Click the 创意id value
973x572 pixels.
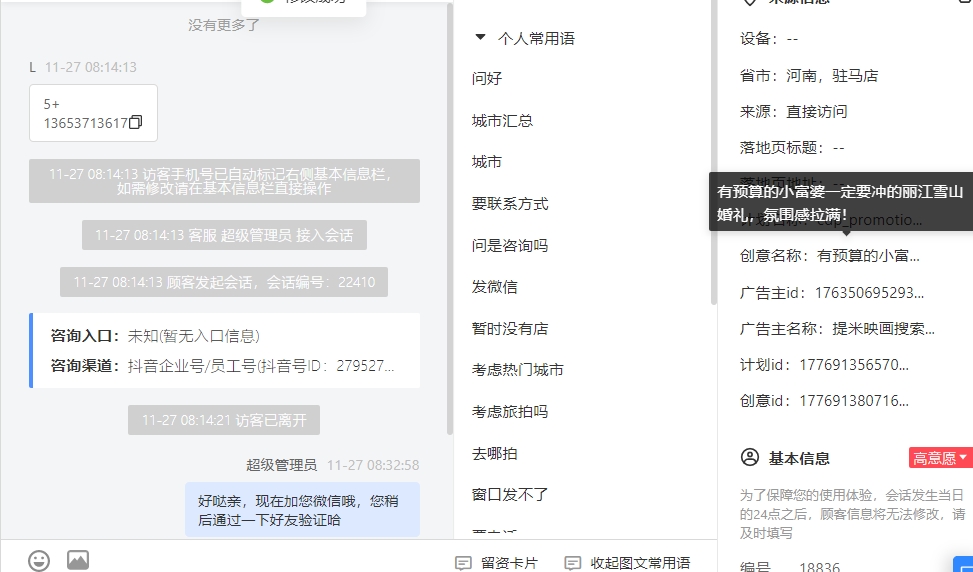click(854, 400)
